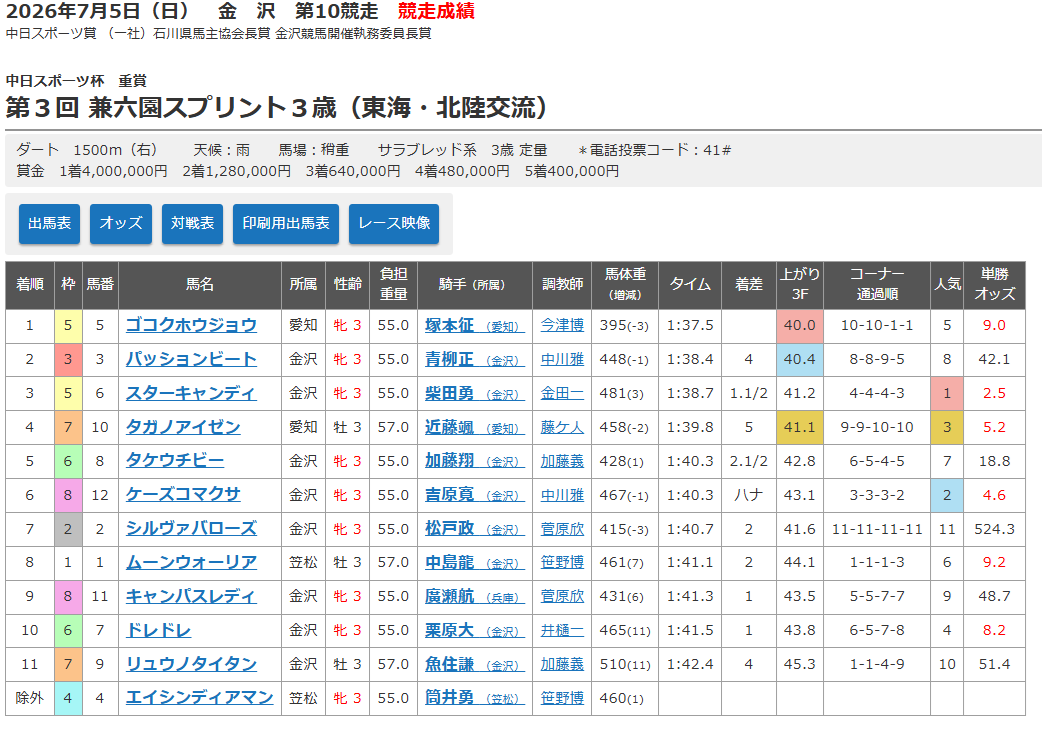Click the 馬名 column header
The image size is (1042, 730).
pos(200,285)
